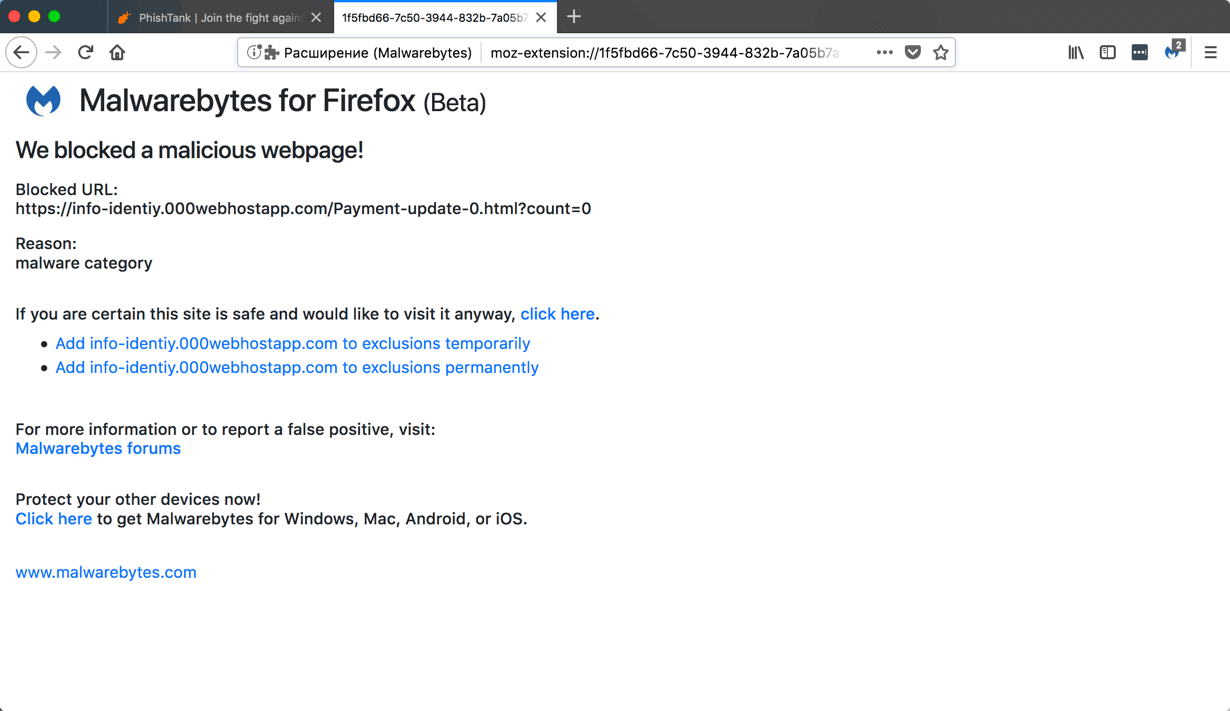Go to the Firefox home page
Screen dimensions: 1230x711
[x=115, y=52]
